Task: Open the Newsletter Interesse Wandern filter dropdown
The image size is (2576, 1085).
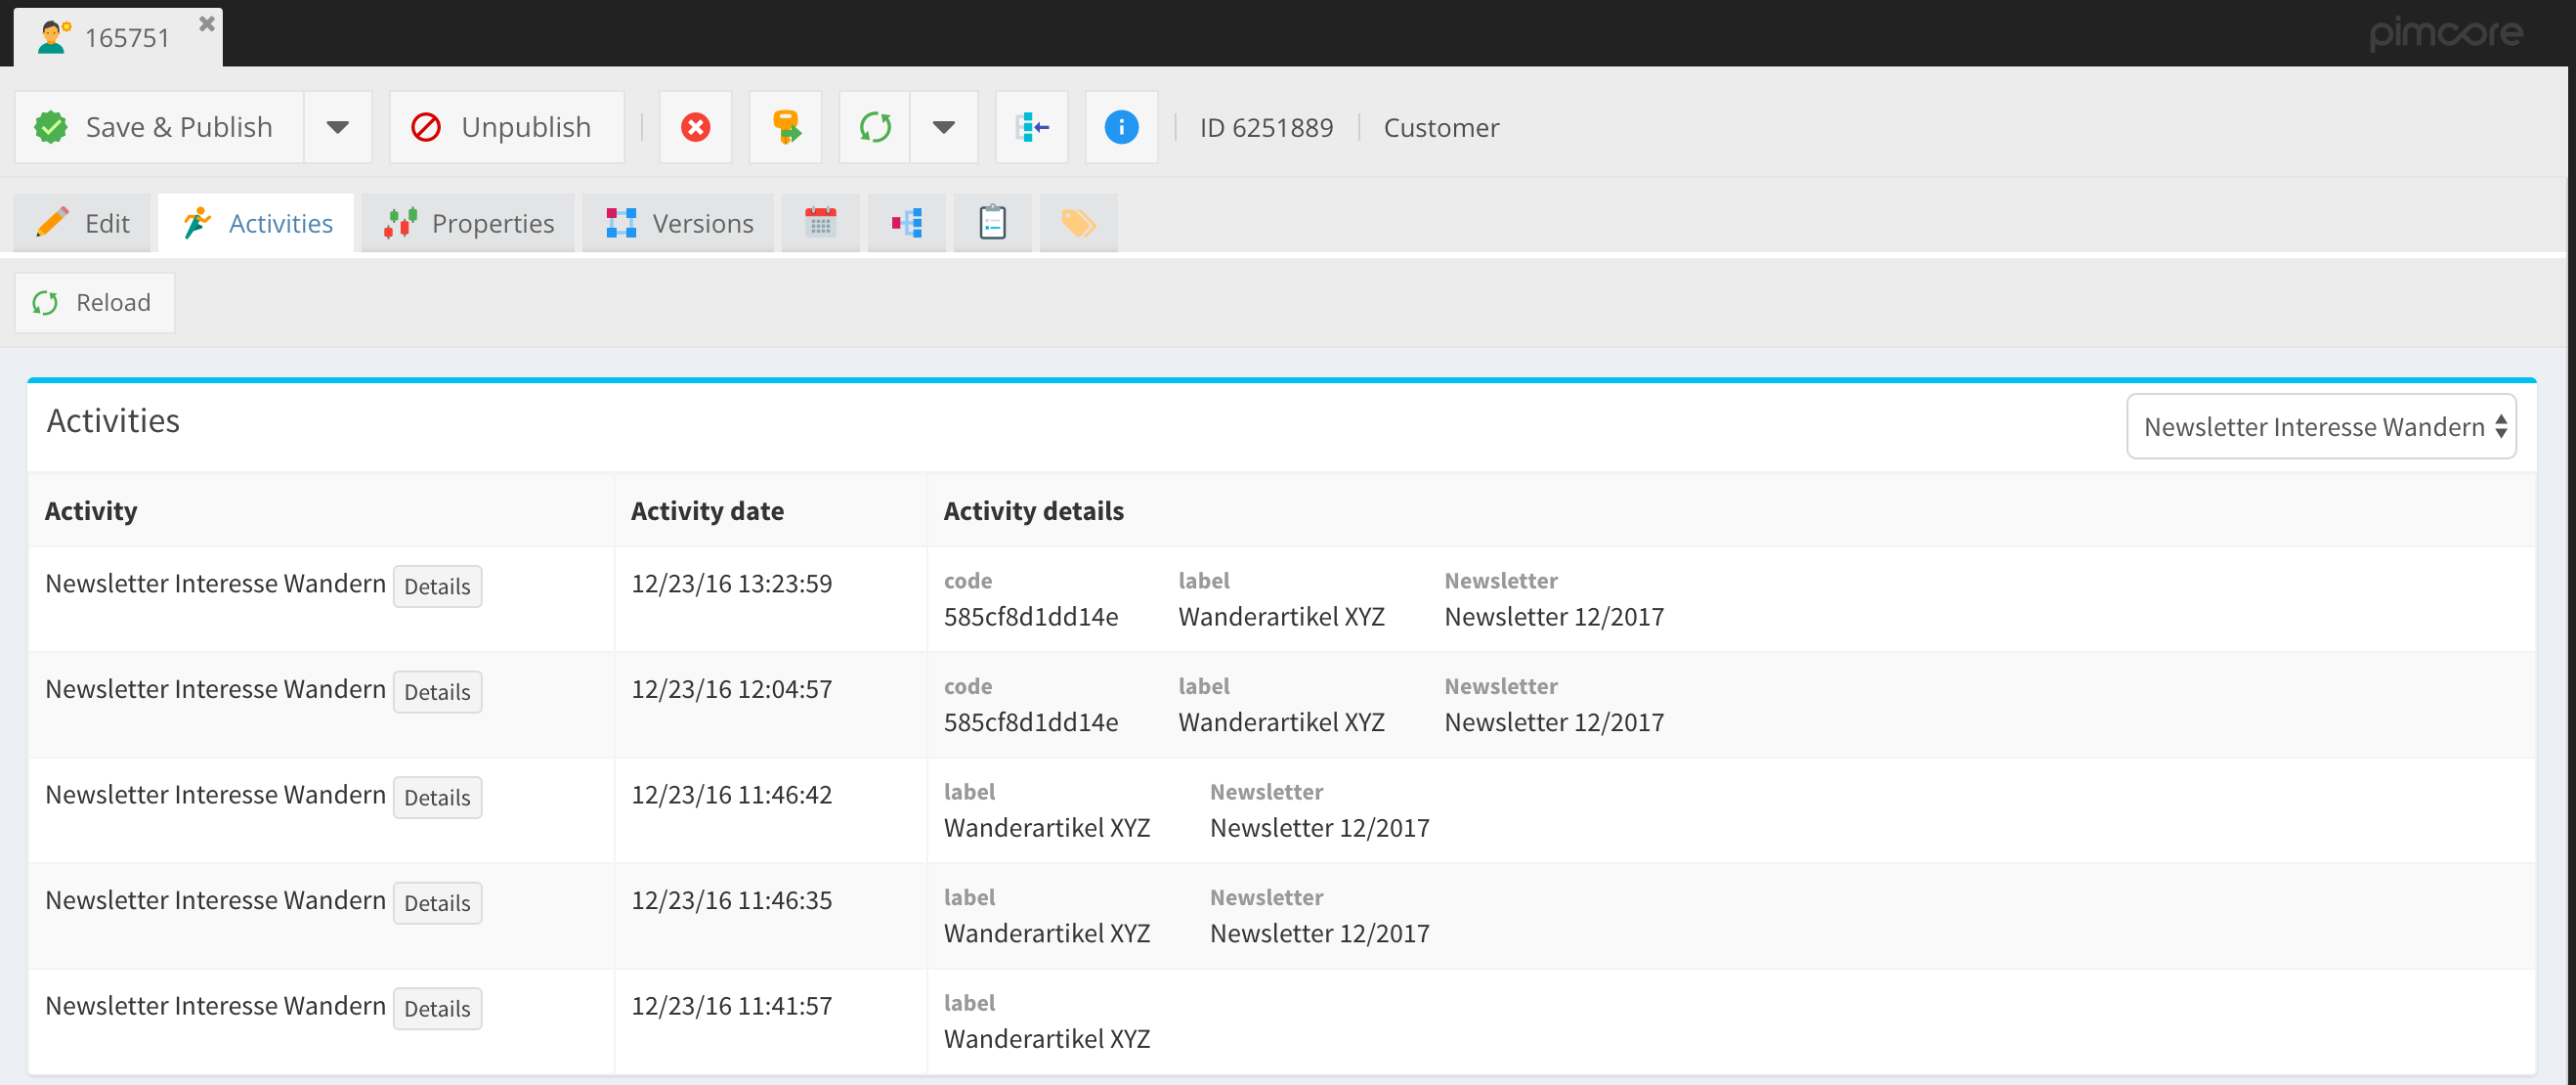Action: coord(2320,427)
